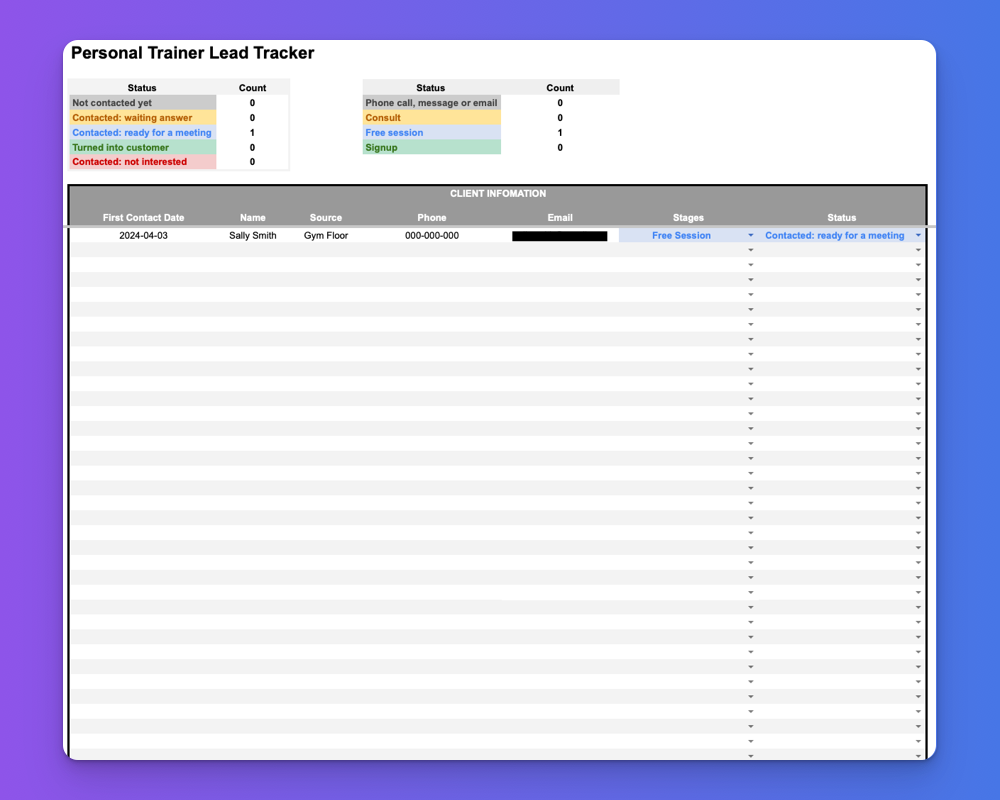Click the 'Consult' yellow status cell
The image size is (1000, 800).
click(x=431, y=117)
